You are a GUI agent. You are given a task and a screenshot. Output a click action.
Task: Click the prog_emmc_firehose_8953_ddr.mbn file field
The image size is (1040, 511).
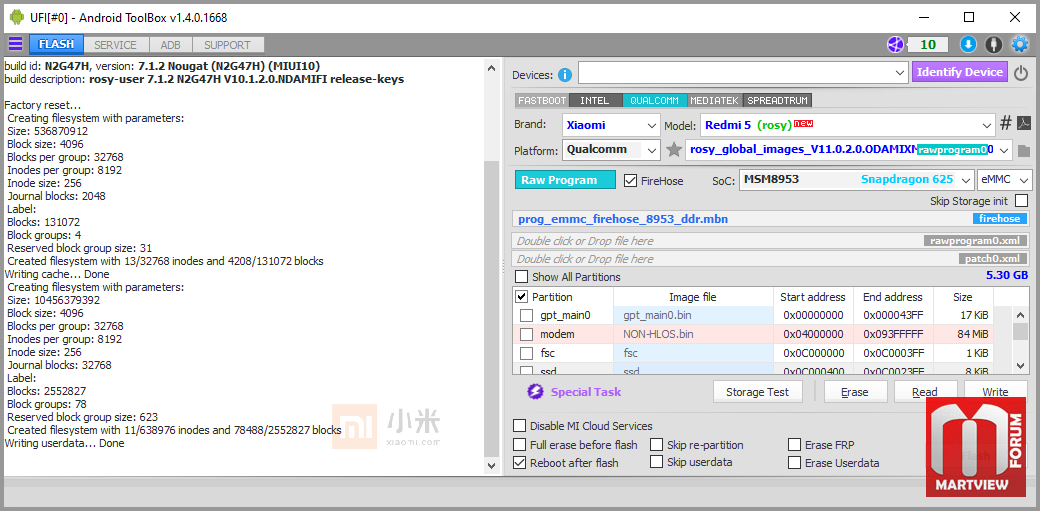click(771, 219)
